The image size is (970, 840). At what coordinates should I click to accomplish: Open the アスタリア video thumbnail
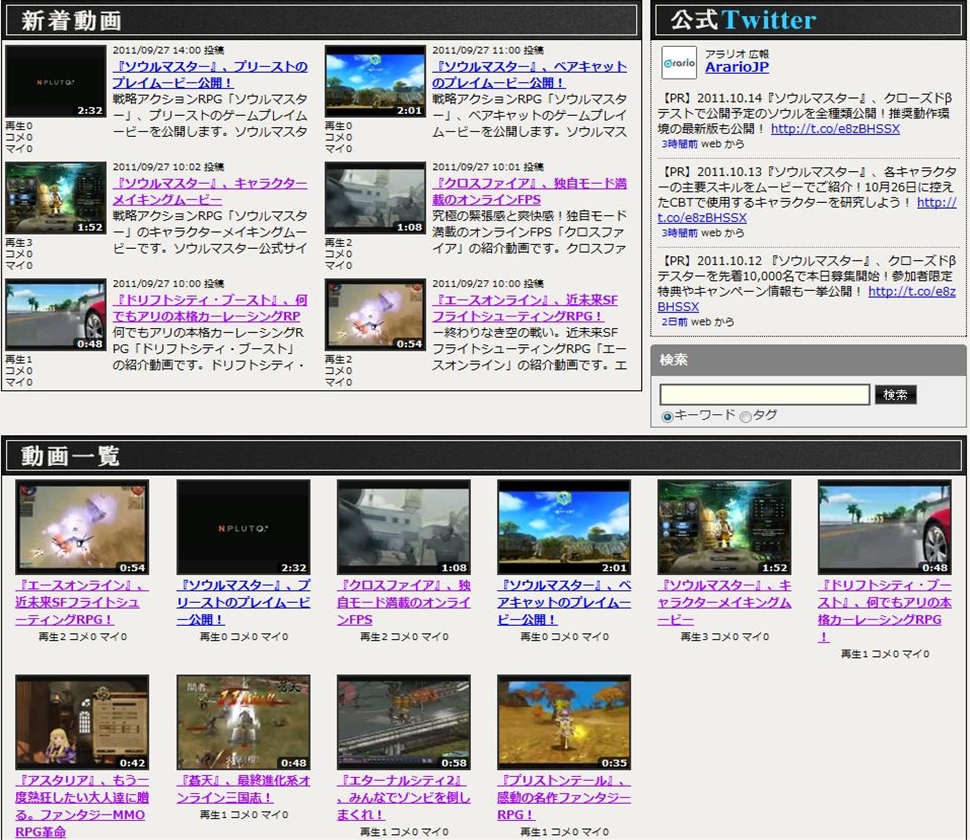[82, 722]
